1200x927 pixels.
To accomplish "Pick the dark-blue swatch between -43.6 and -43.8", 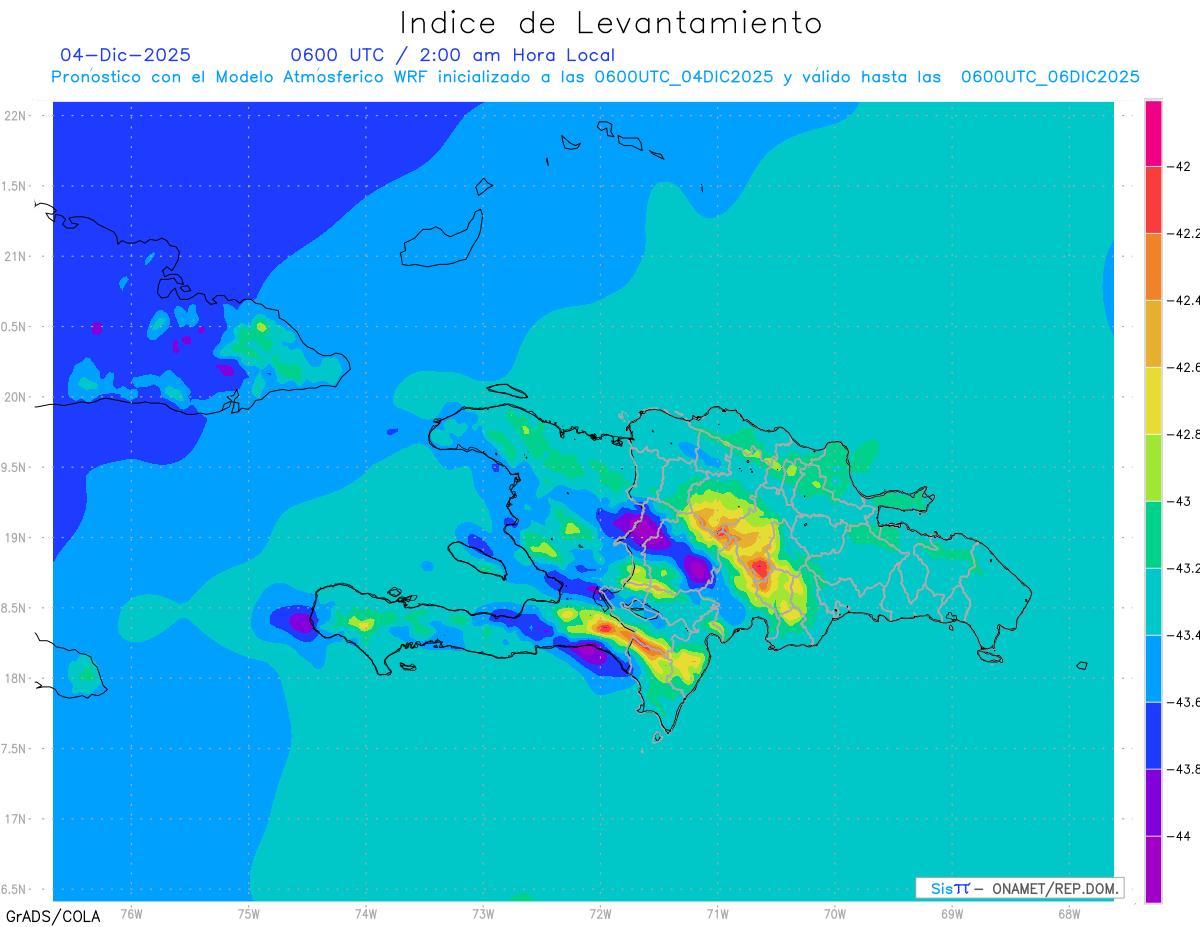I will [1153, 735].
